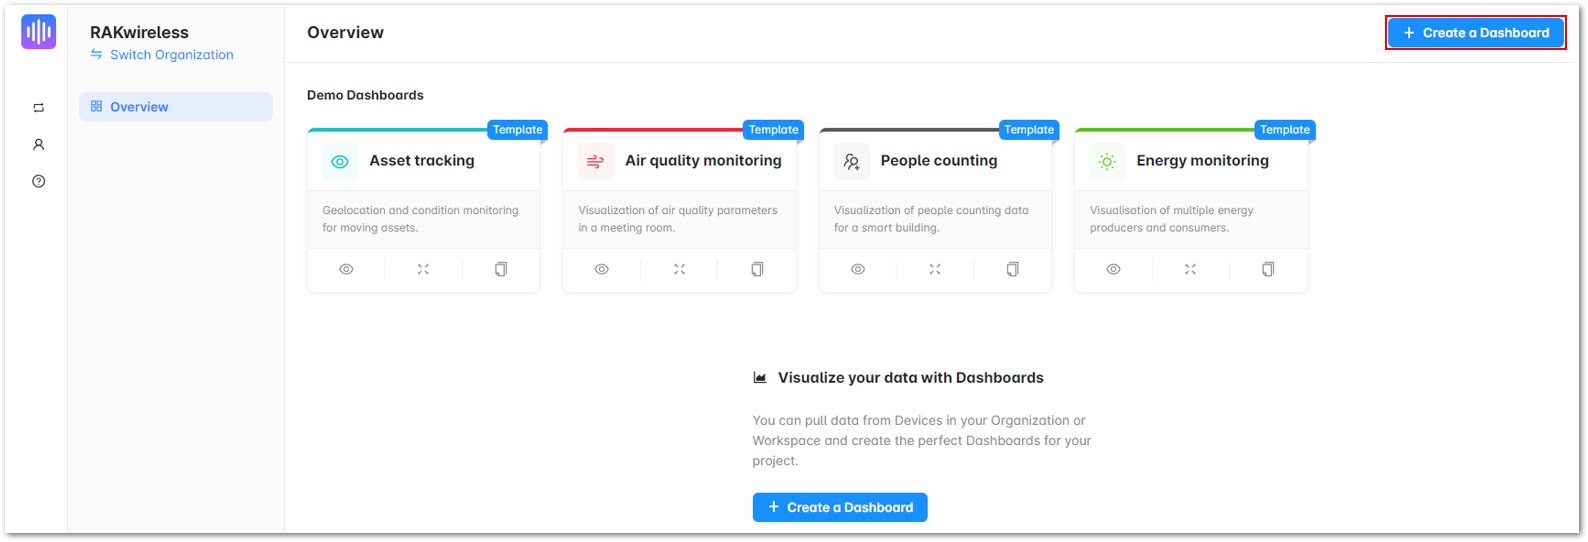Expand the People counting dashboard fullscreen
The height and width of the screenshot is (542, 1588).
935,269
